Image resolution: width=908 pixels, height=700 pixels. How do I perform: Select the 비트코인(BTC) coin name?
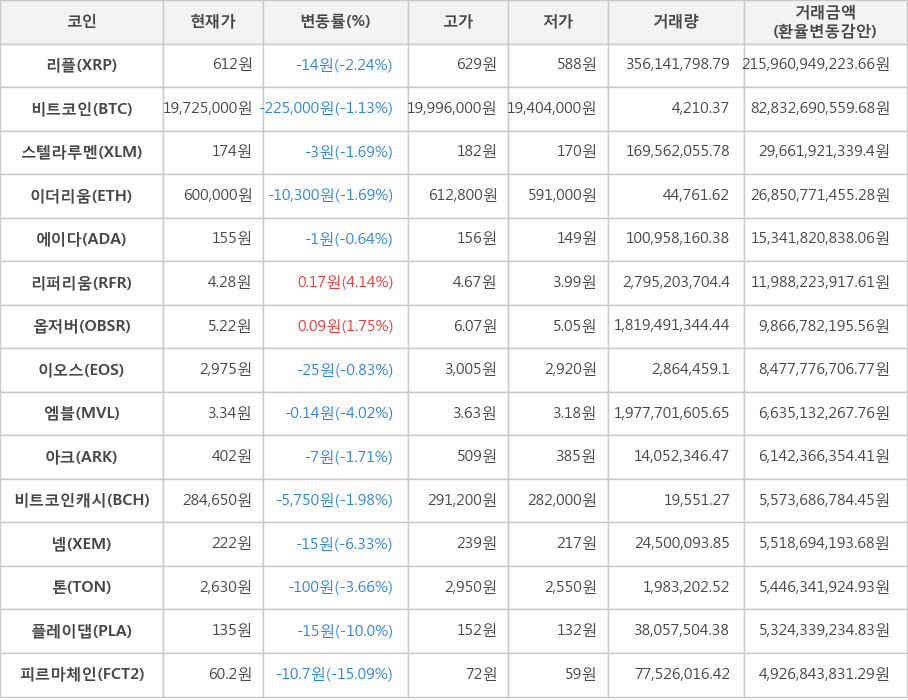point(82,109)
